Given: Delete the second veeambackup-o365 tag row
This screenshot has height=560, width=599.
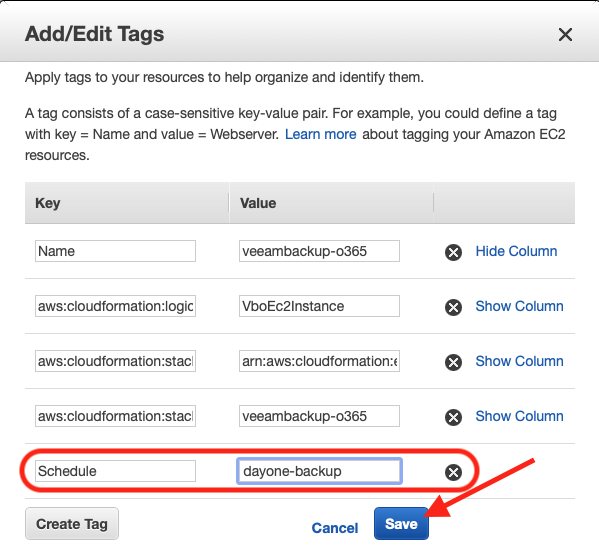Looking at the screenshot, I should point(453,418).
